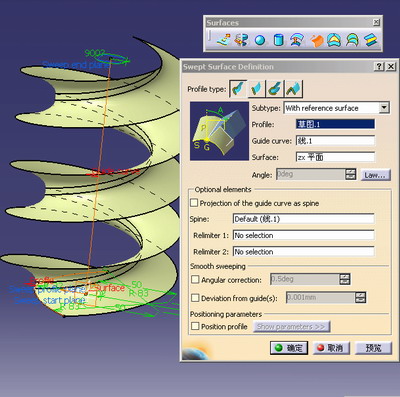Confirm with the green 确定 button
Viewport: 400px width, 397px height.
tap(289, 348)
